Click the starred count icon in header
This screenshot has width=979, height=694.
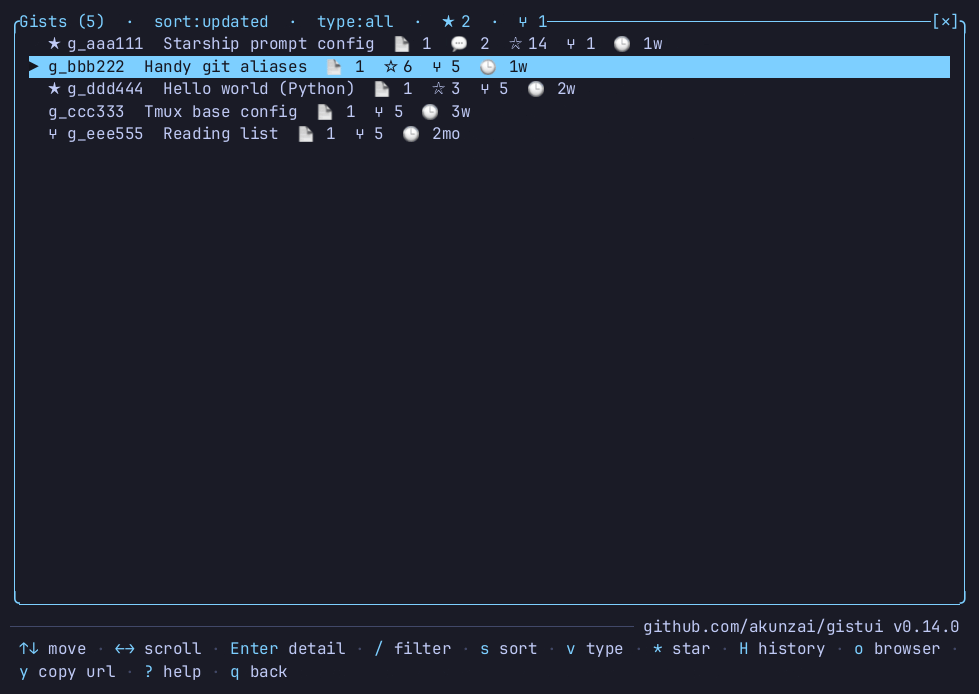pyautogui.click(x=448, y=22)
